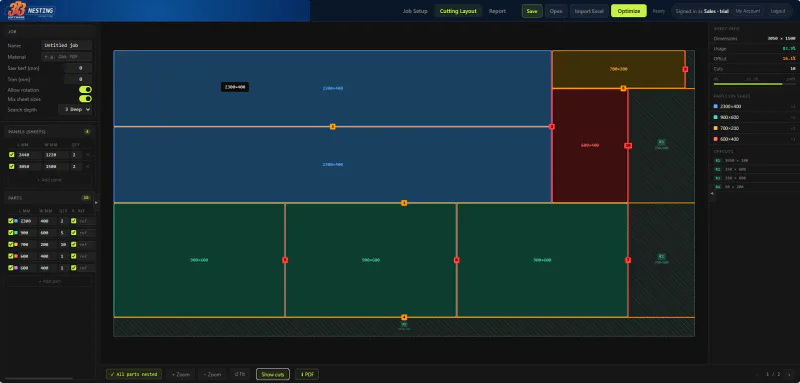The image size is (800, 383).
Task: Select 900×600 in Parts on sheet list
Action: [754, 117]
